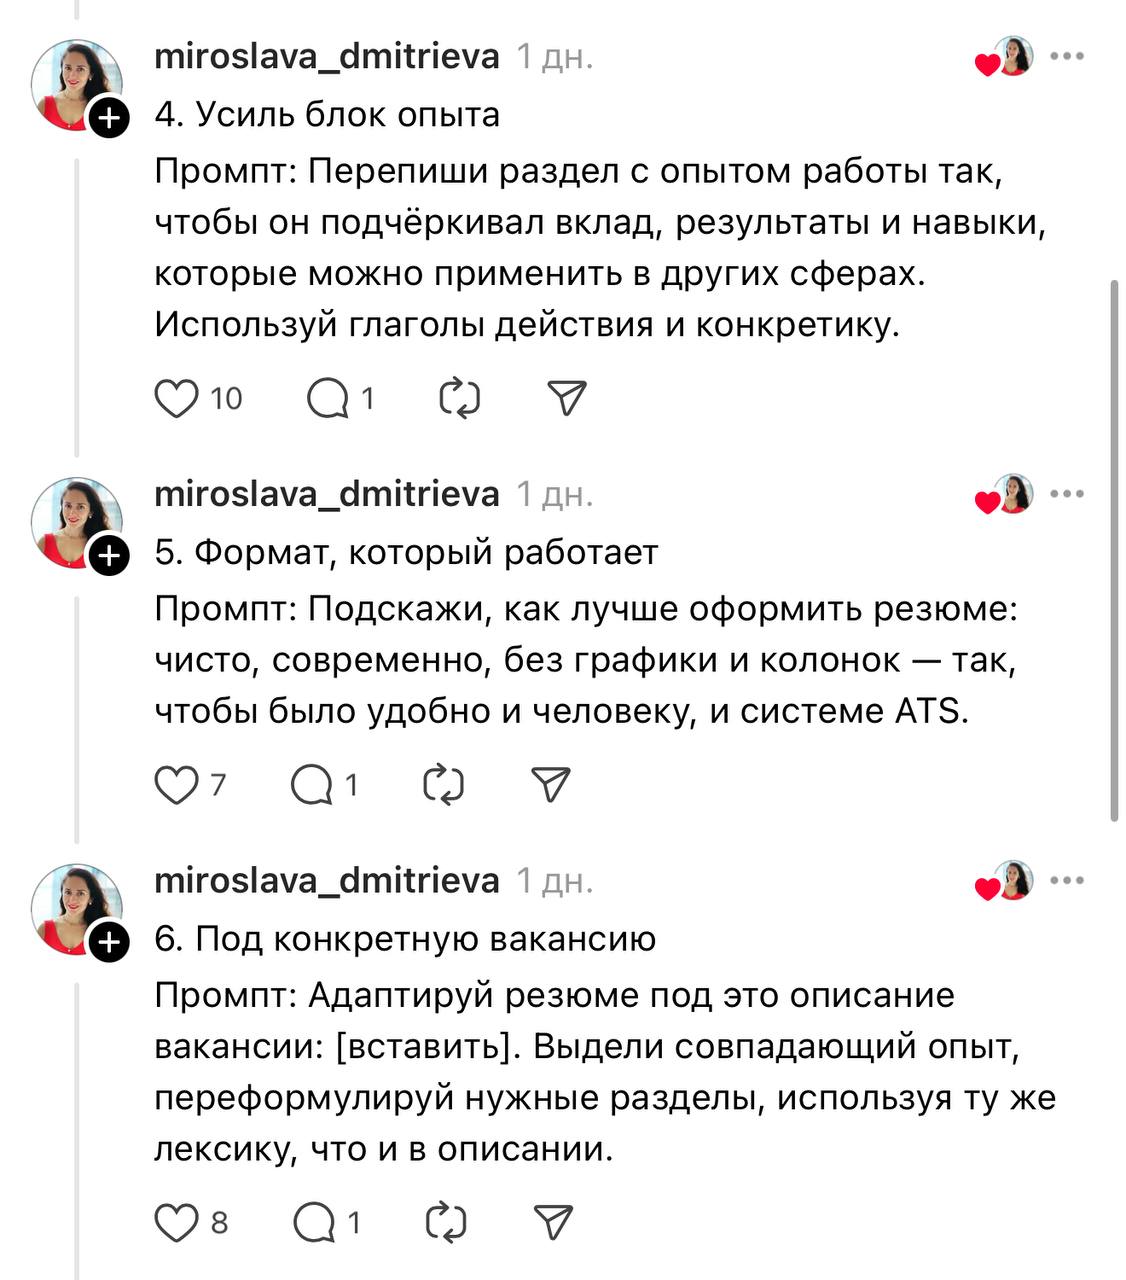This screenshot has width=1126, height=1280.
Task: Open the three-dot menu on post 4
Action: tap(1067, 57)
